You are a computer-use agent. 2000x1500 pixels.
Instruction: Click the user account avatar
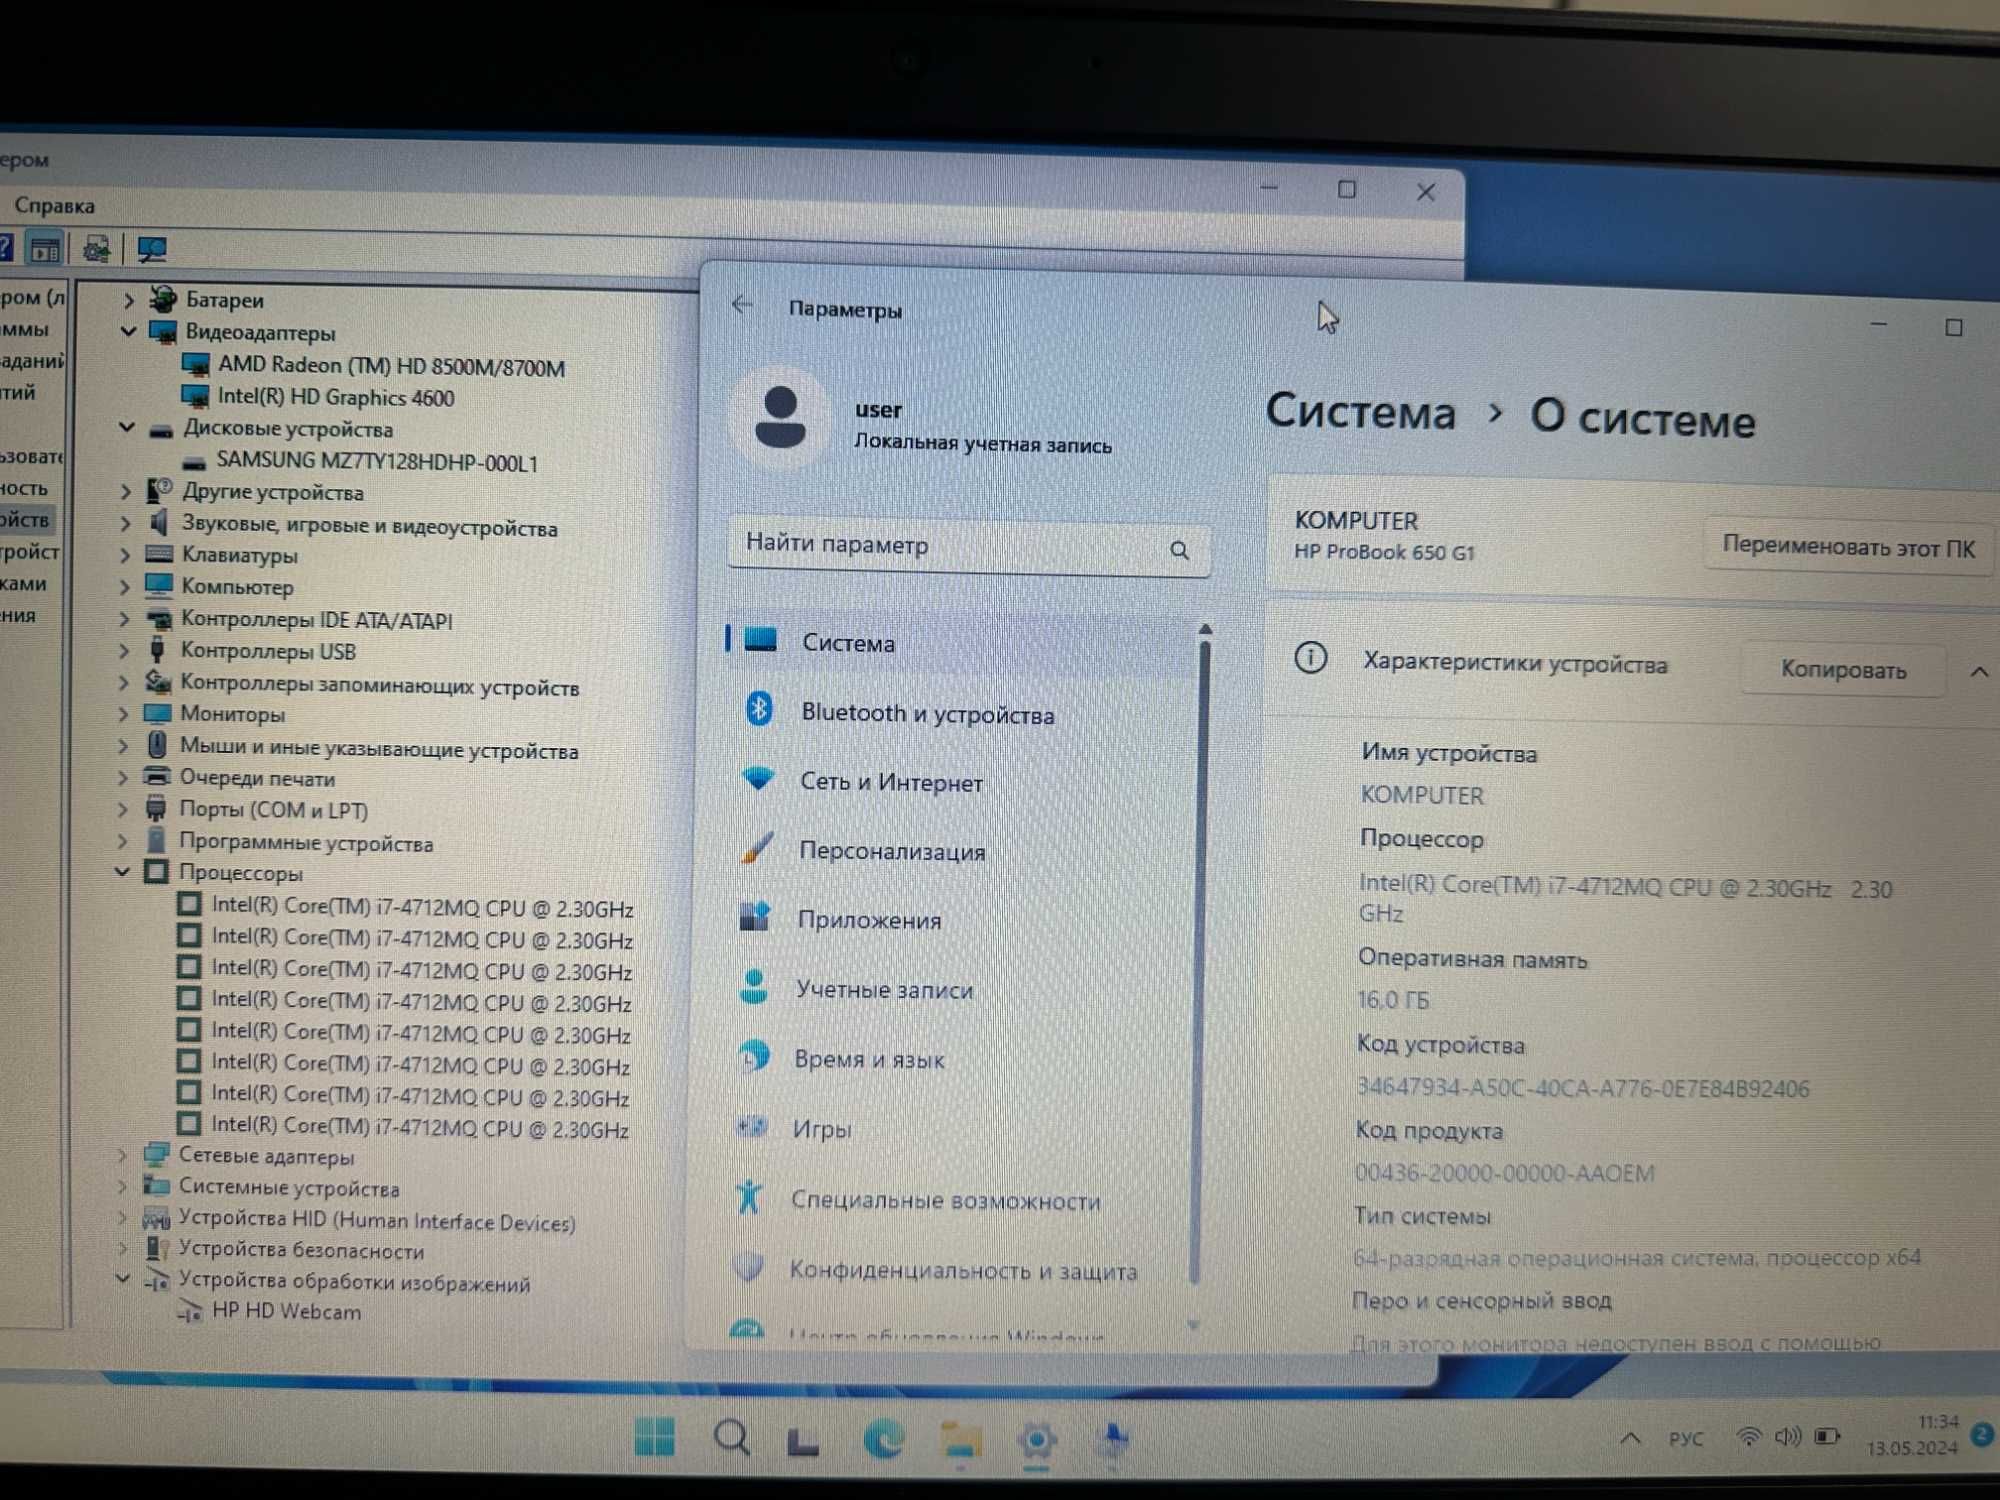[x=780, y=416]
